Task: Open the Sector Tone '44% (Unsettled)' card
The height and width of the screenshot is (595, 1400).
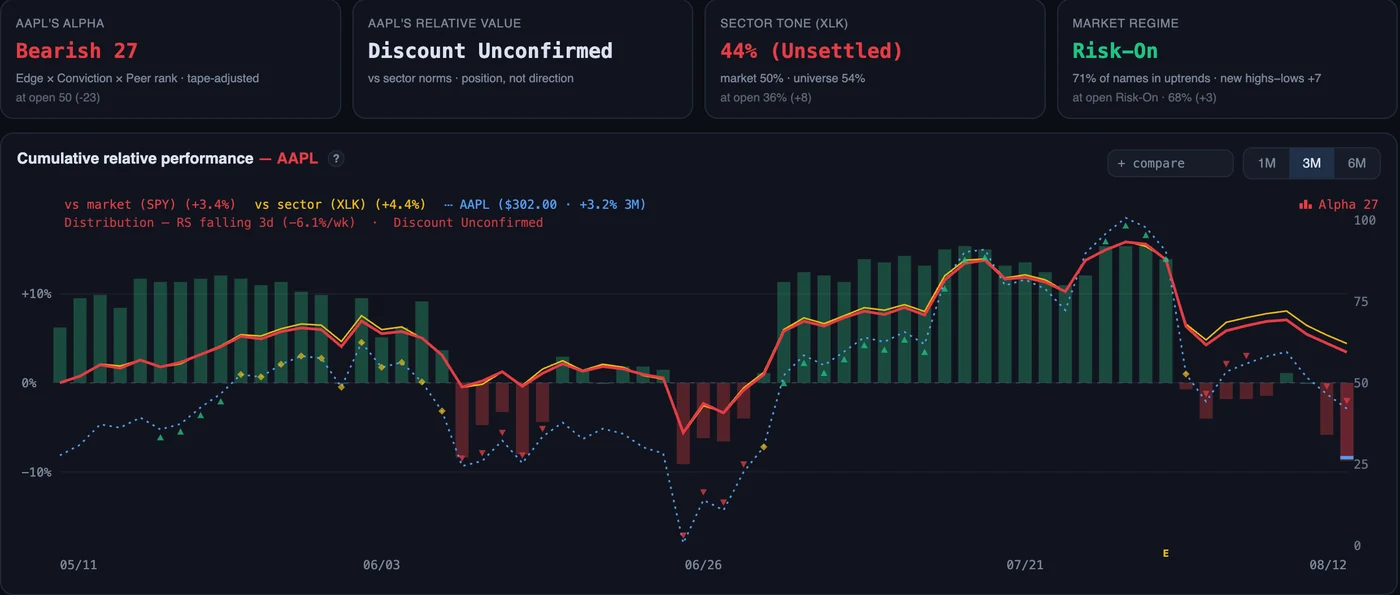Action: tap(874, 59)
